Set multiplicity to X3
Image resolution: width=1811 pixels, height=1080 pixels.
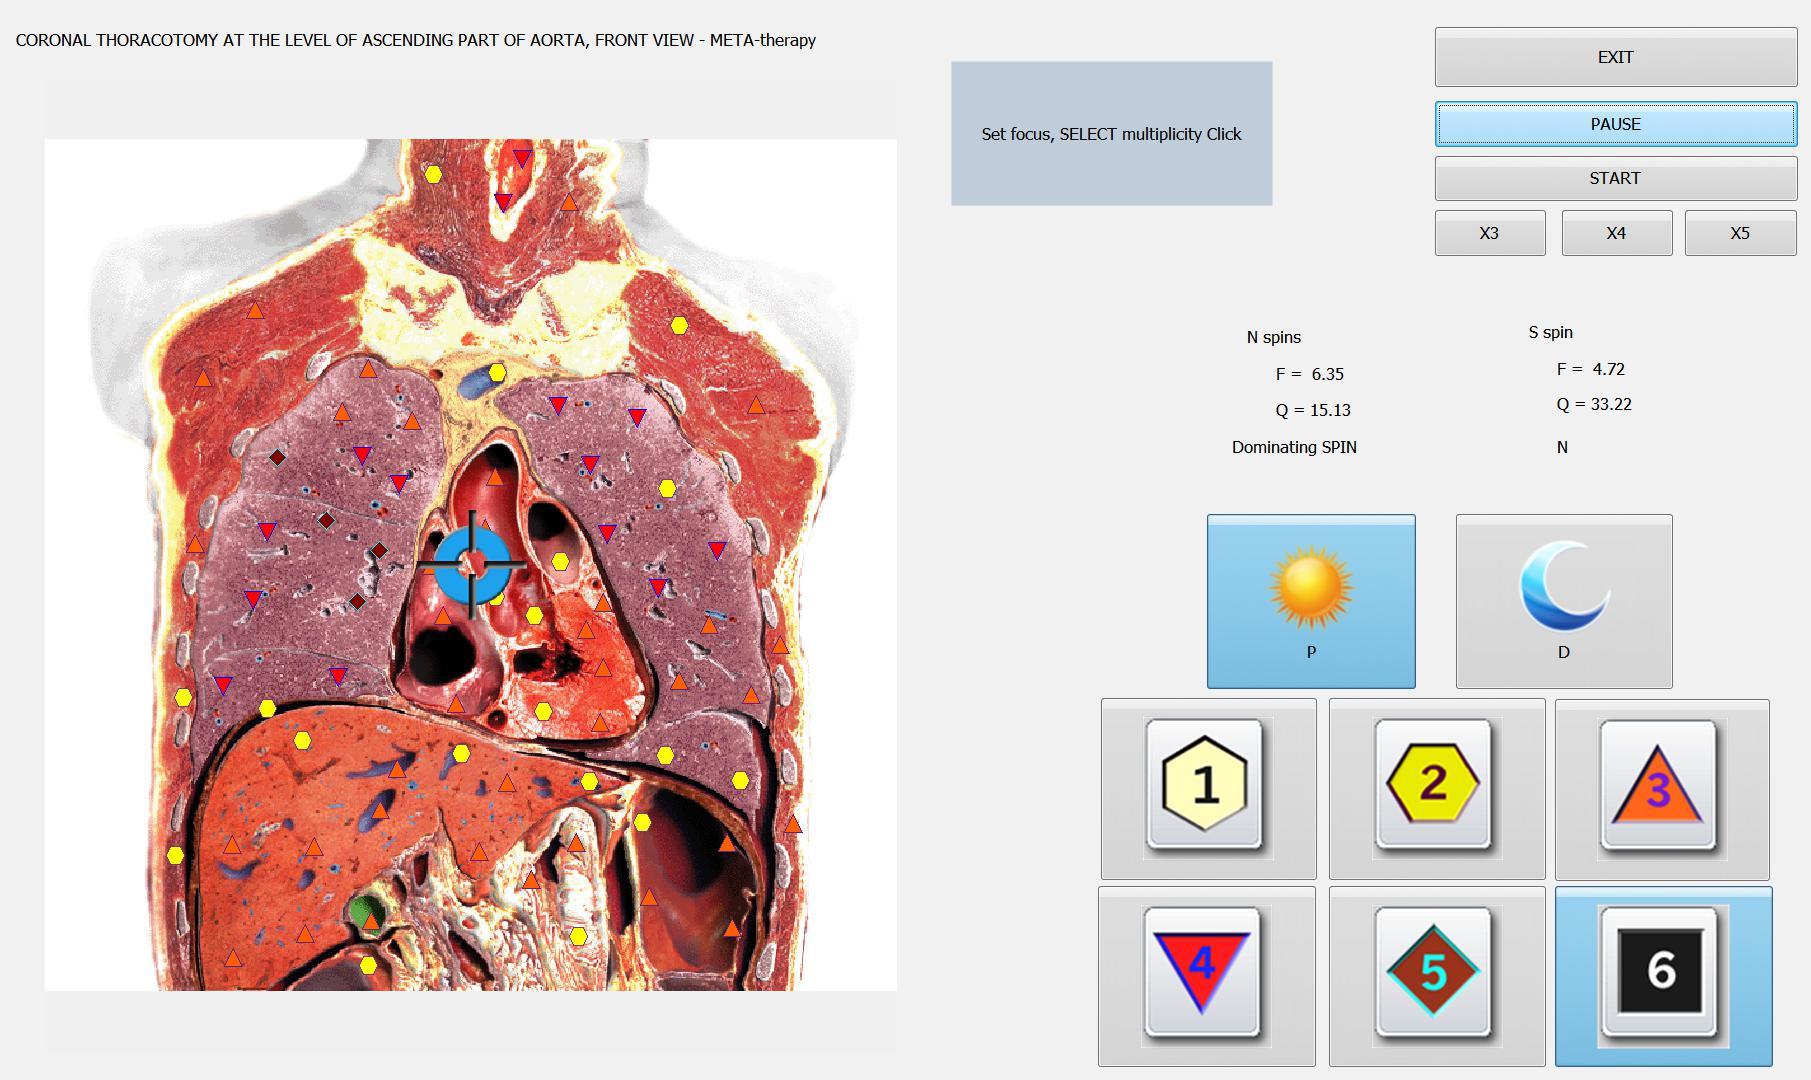coord(1490,233)
